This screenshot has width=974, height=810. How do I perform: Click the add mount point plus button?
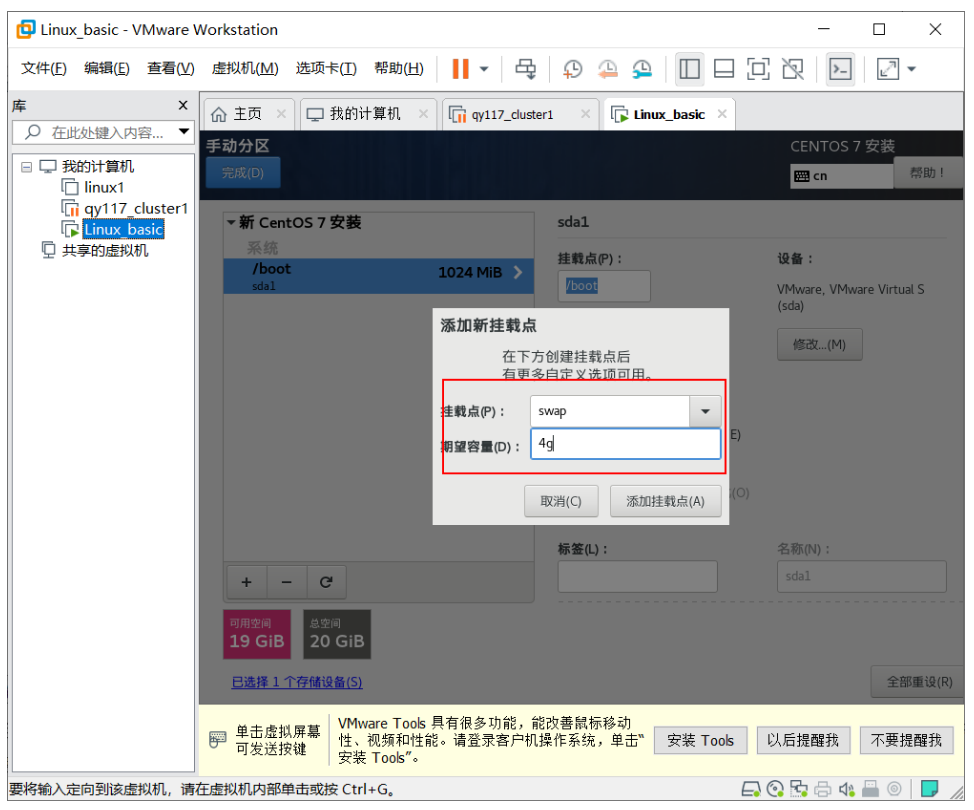tap(247, 582)
